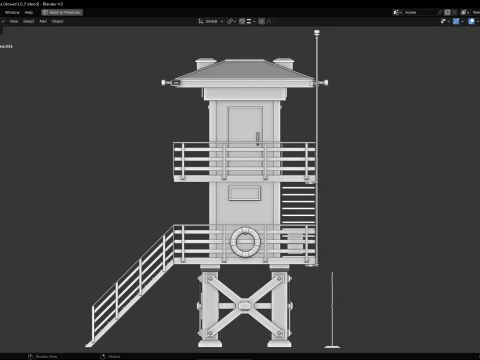Open the pivot point dropdown

(231, 21)
